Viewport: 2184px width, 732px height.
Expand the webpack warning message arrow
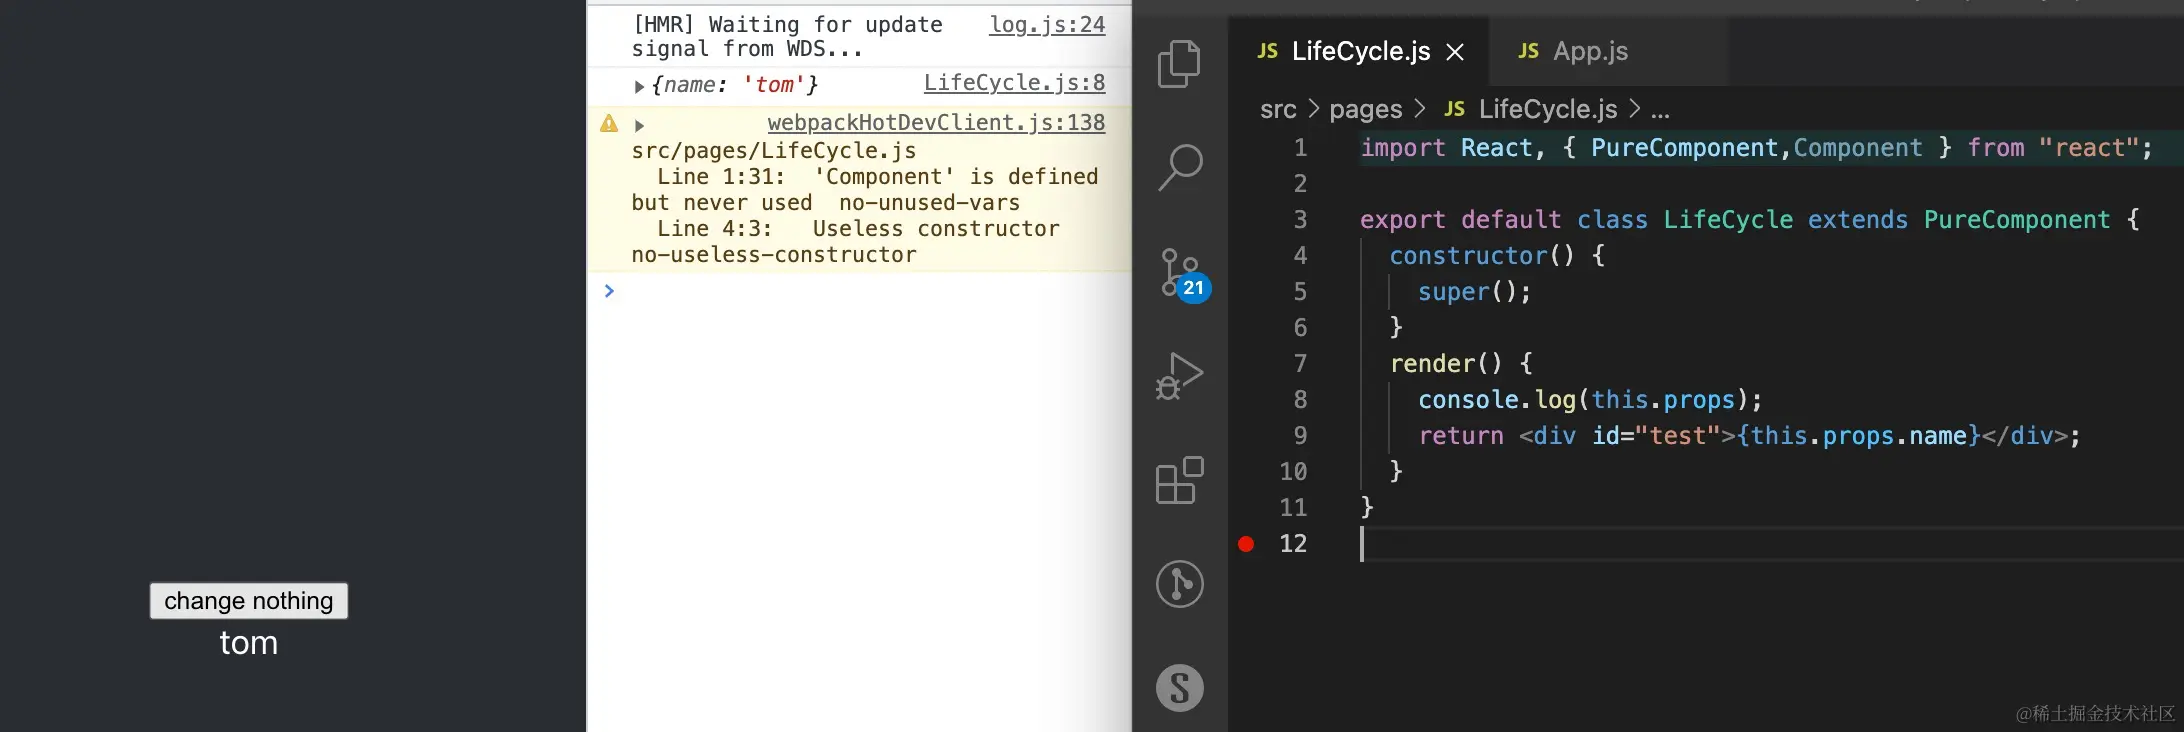coord(639,126)
